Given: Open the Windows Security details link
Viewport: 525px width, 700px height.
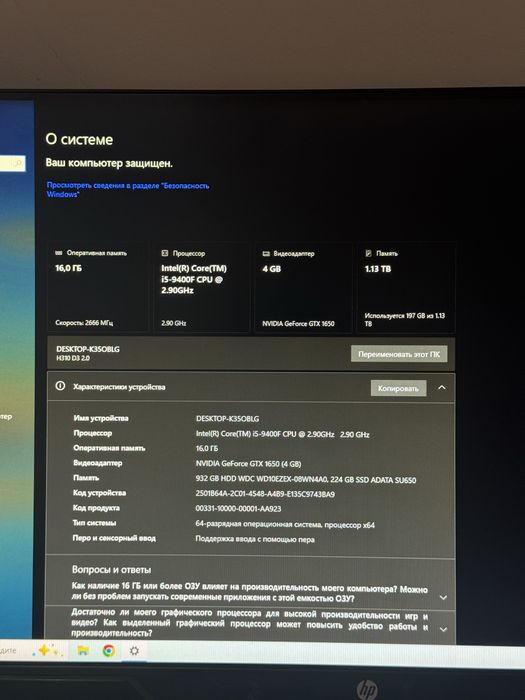Looking at the screenshot, I should pos(128,190).
